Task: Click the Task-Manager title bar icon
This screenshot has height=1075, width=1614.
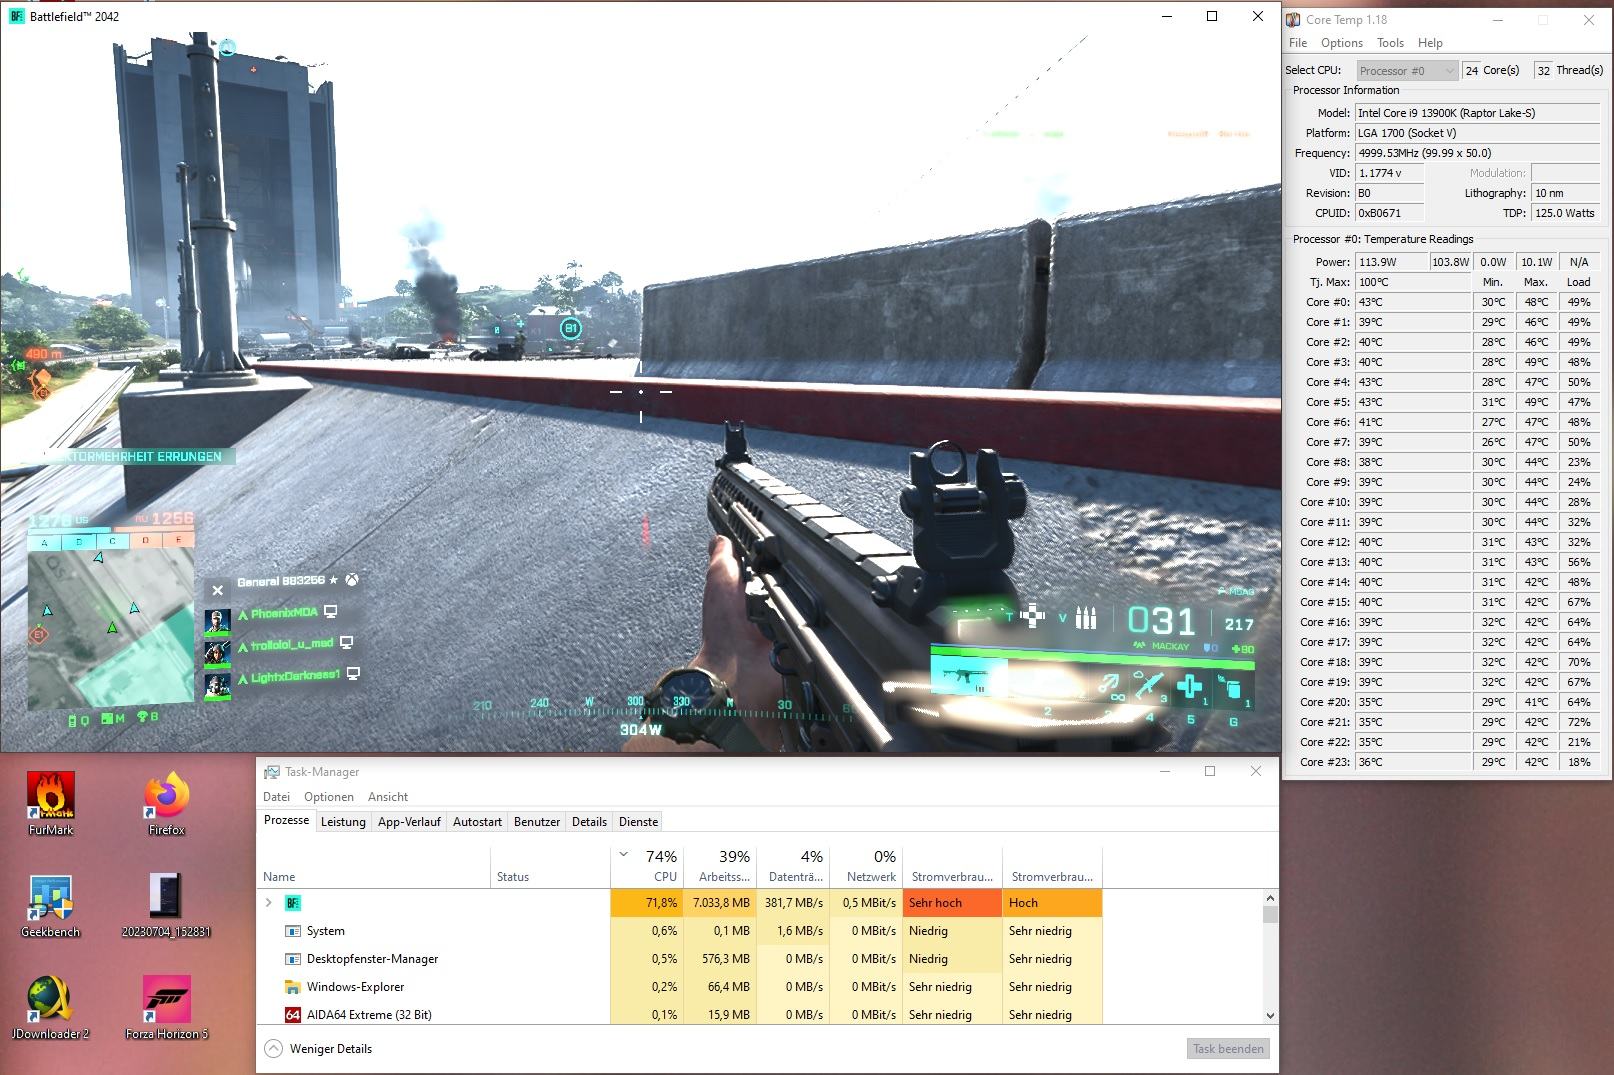Action: pyautogui.click(x=271, y=772)
